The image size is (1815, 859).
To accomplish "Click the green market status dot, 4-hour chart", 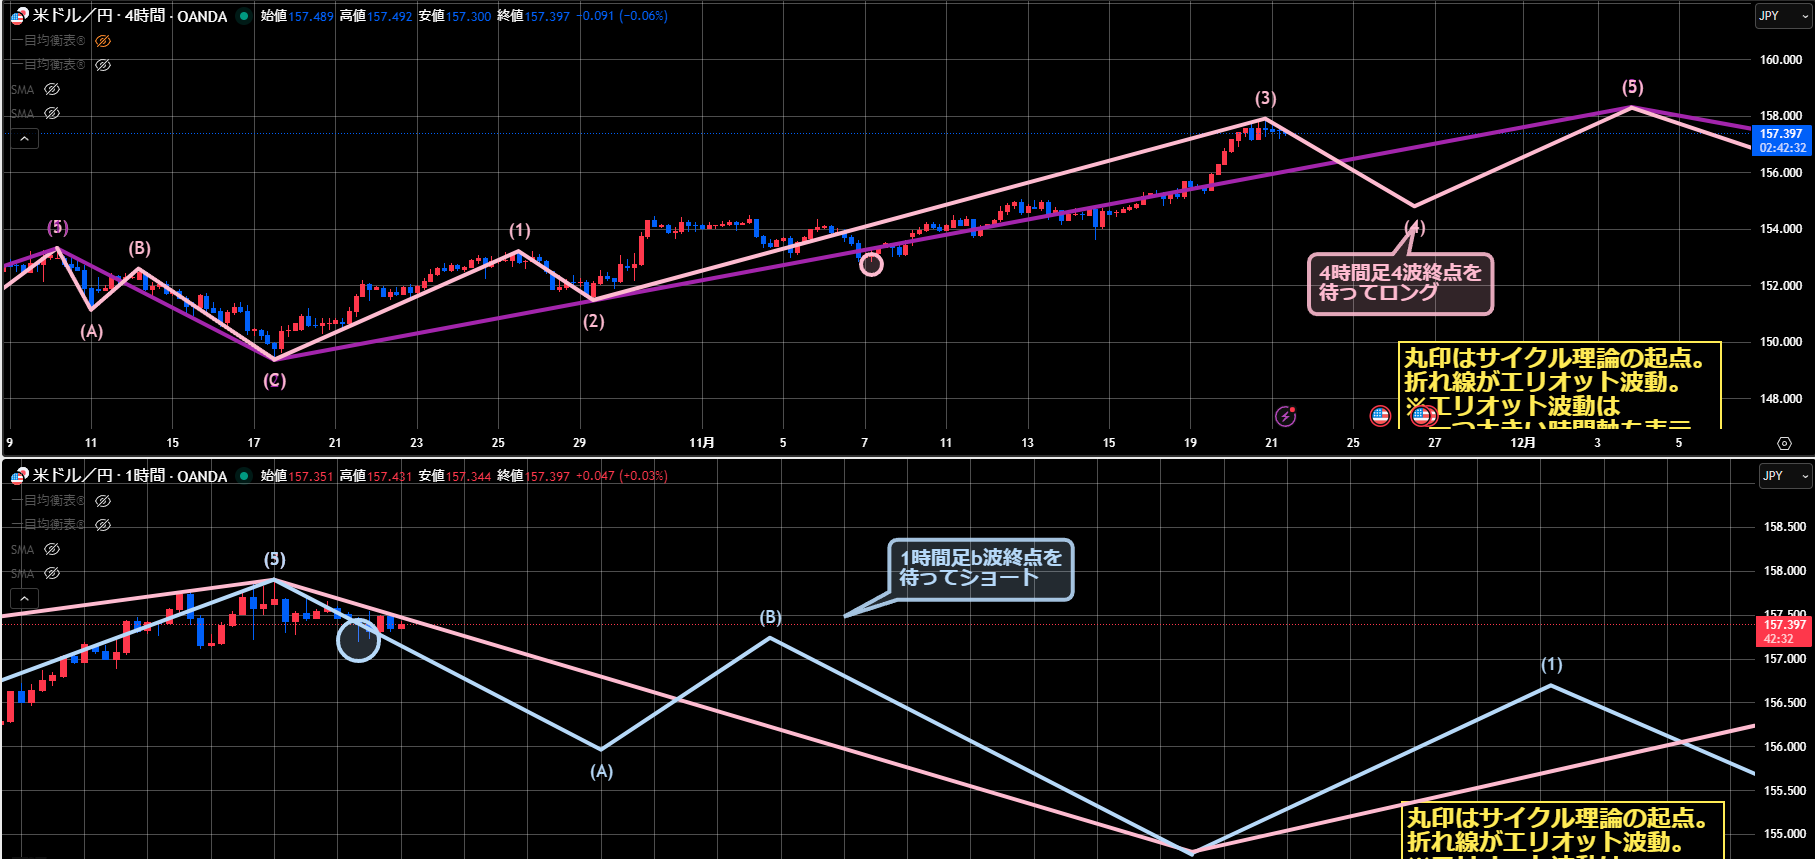I will pyautogui.click(x=244, y=16).
